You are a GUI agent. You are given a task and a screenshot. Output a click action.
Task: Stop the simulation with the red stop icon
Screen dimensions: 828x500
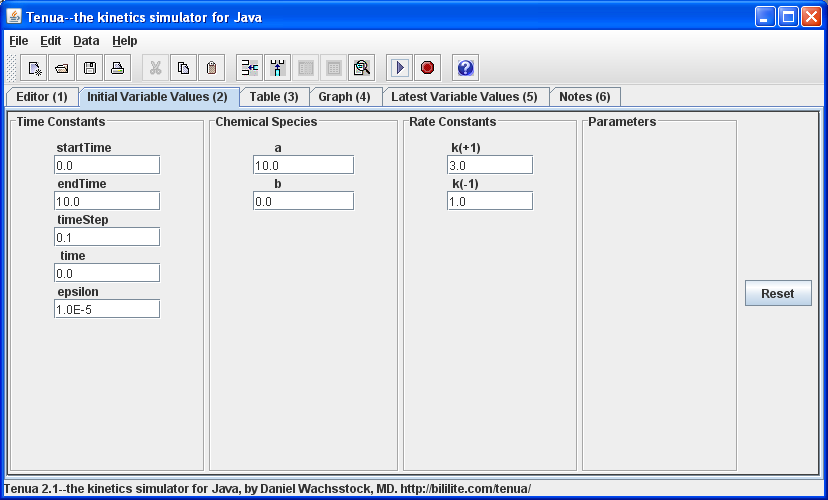pyautogui.click(x=428, y=68)
